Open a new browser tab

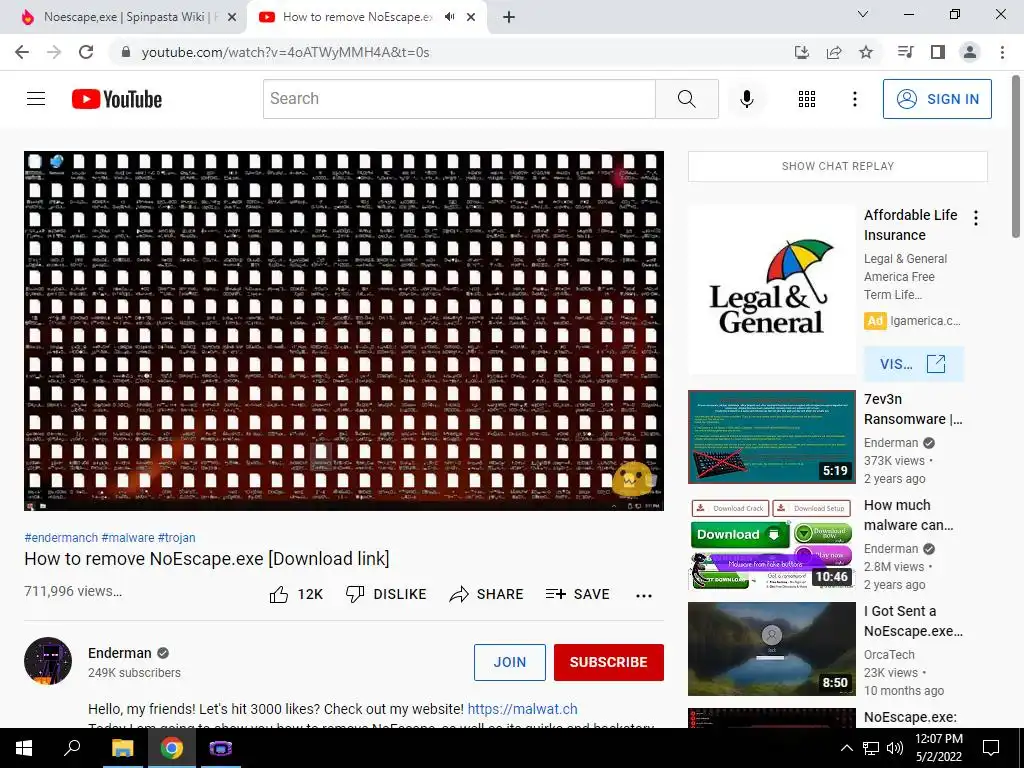[x=509, y=18]
